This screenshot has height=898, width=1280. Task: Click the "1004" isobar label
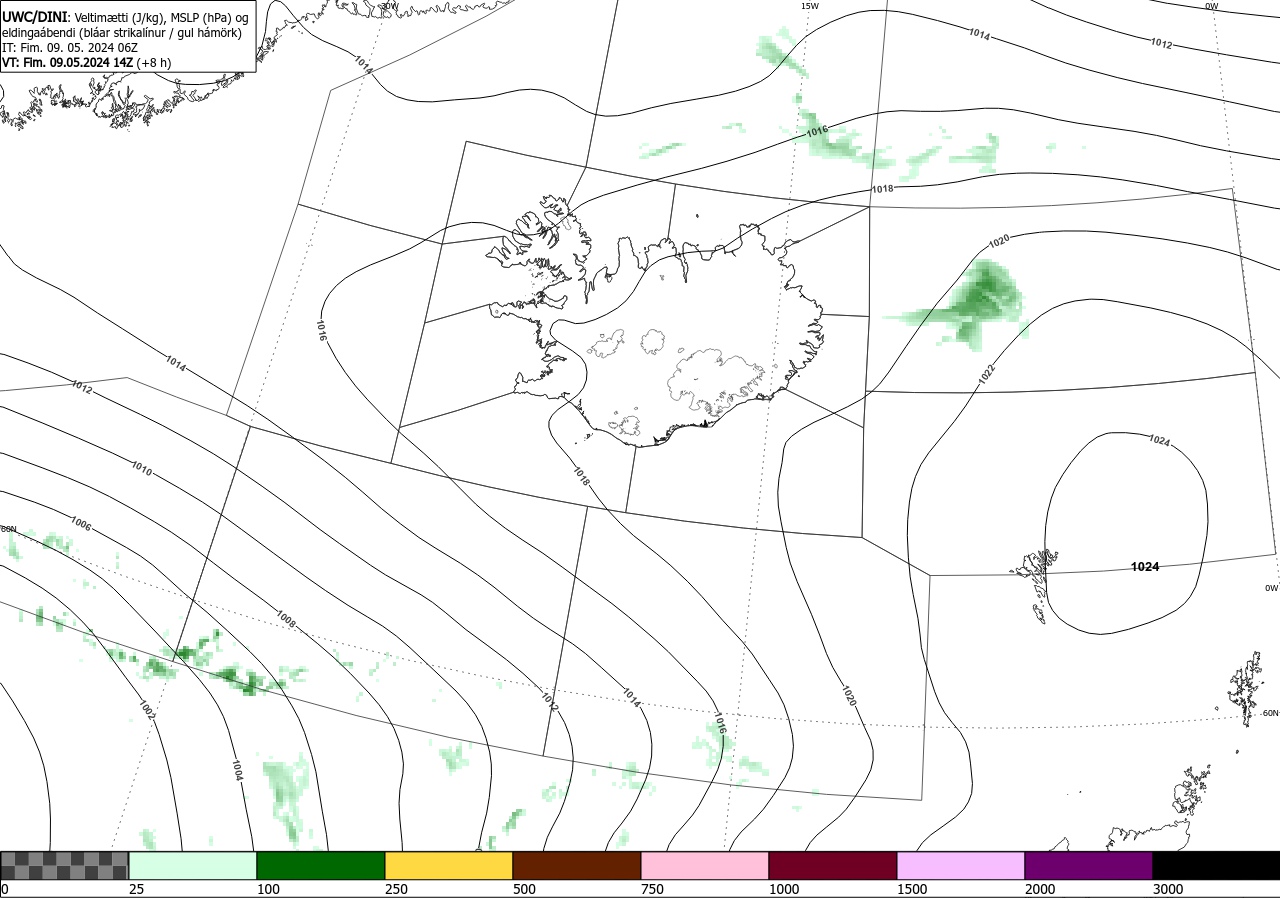point(237,769)
